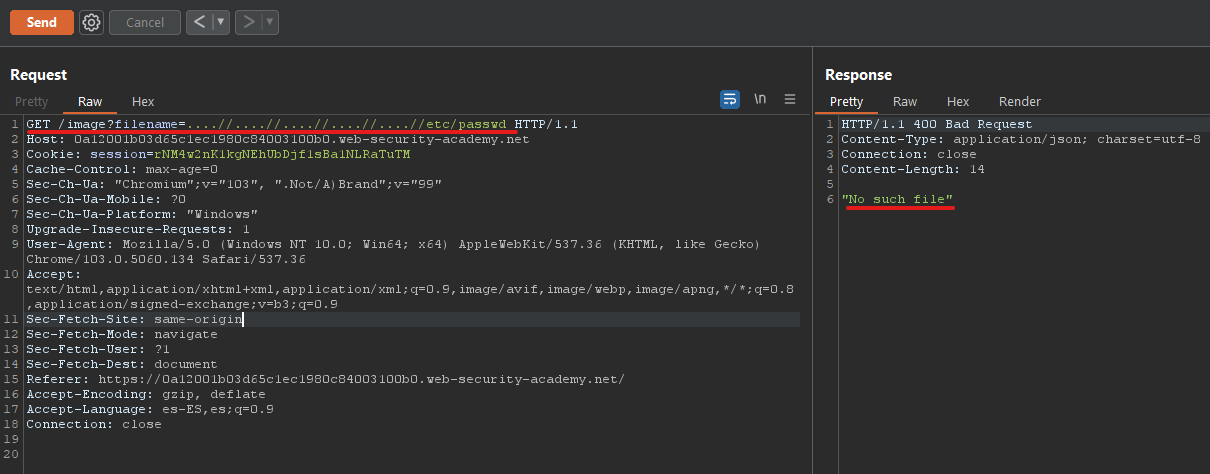Click the "No such file" response body
This screenshot has height=474, width=1210.
[x=897, y=199]
